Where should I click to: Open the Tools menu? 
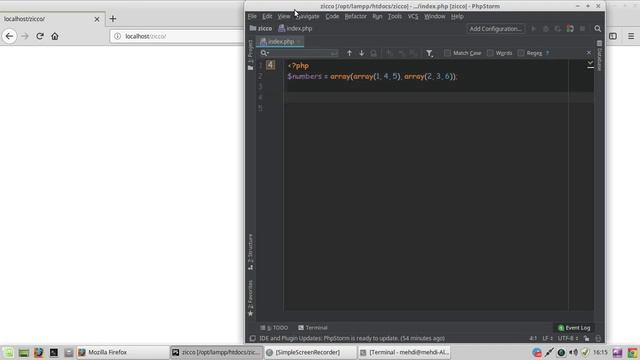click(x=394, y=16)
